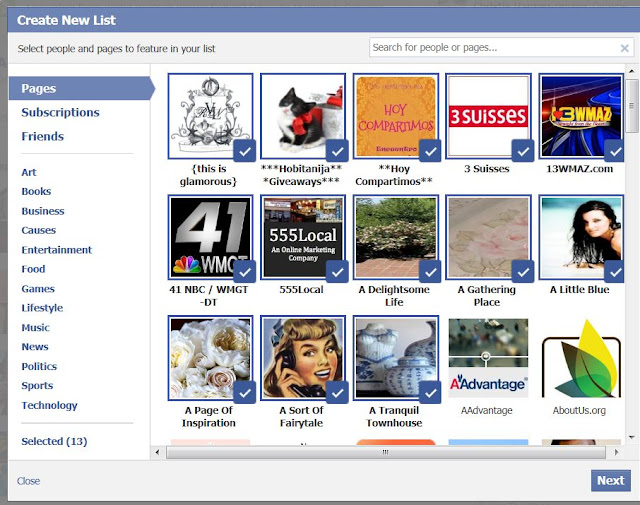Click the Close link

(28, 481)
